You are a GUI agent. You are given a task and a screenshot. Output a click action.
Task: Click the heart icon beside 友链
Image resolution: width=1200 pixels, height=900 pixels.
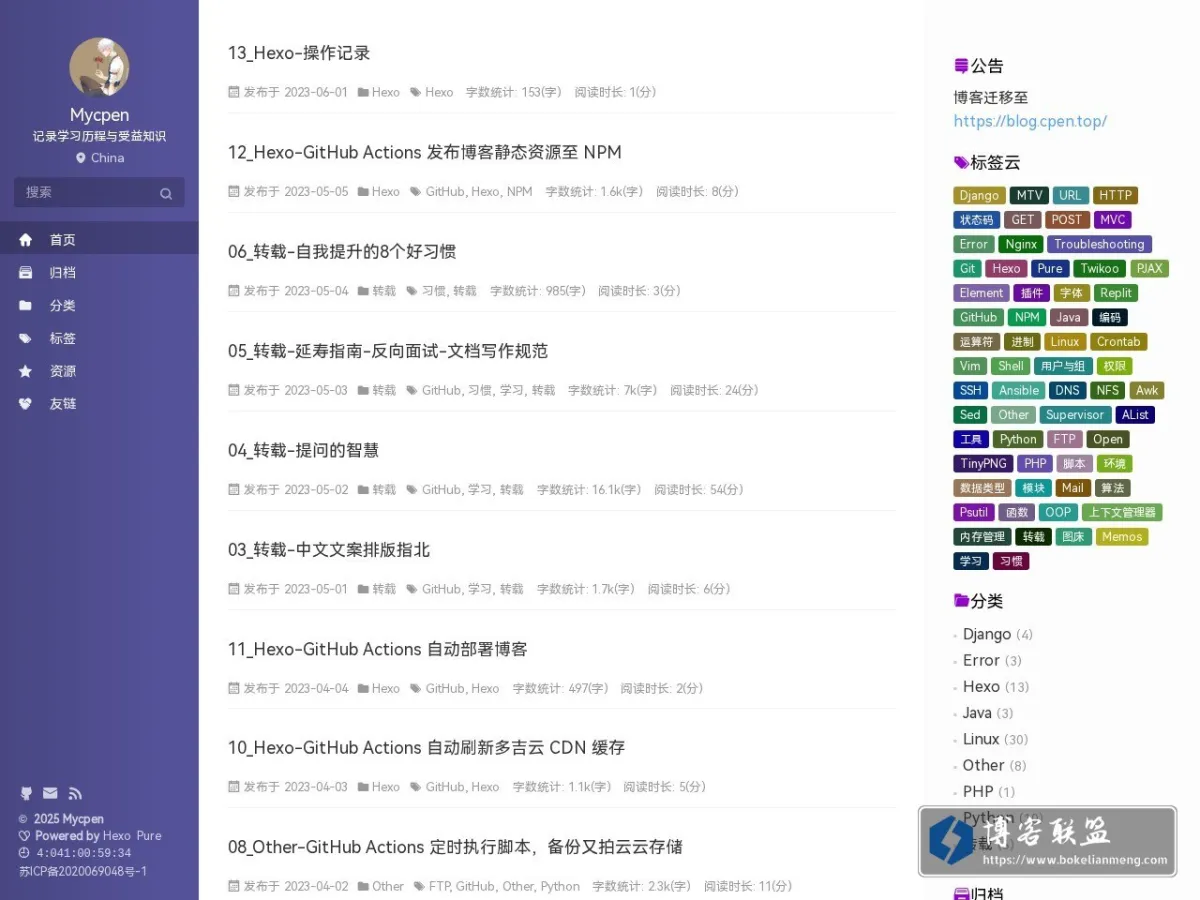tap(26, 404)
